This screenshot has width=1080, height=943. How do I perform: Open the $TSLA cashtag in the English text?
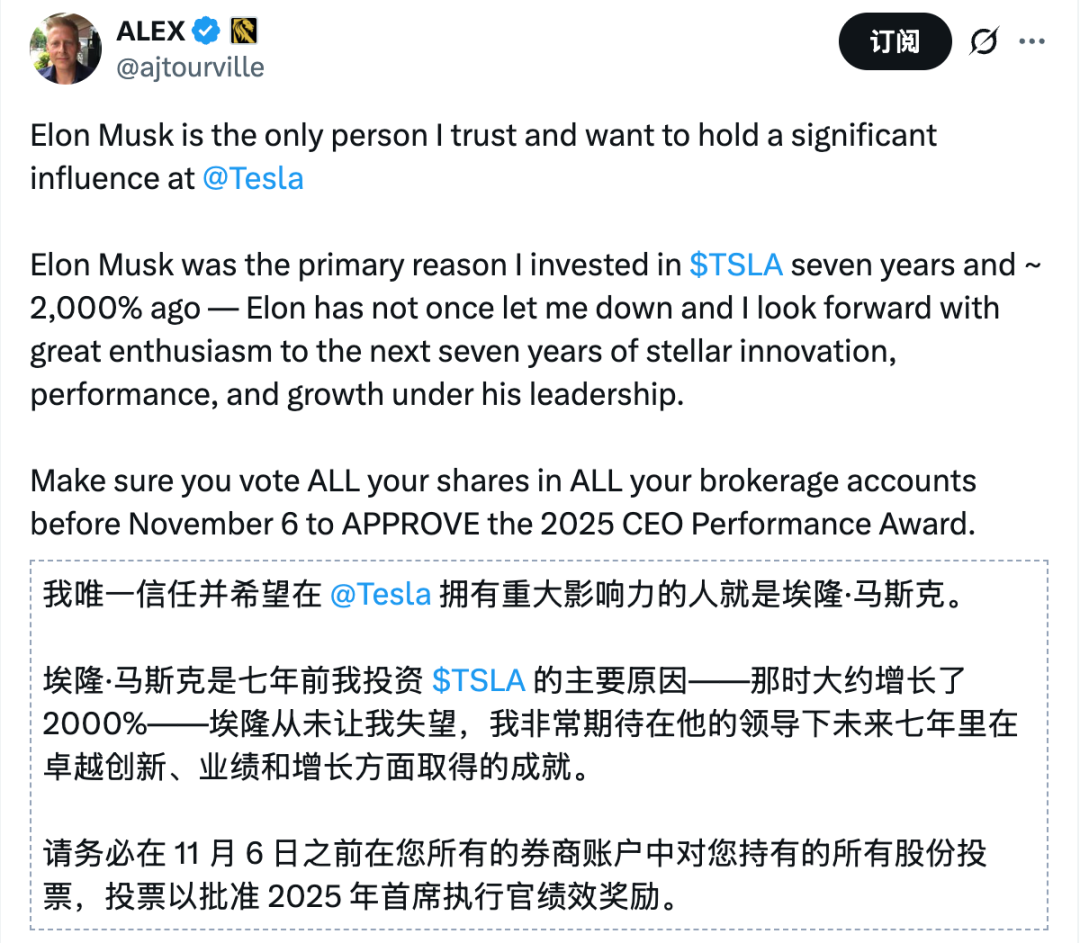[736, 265]
